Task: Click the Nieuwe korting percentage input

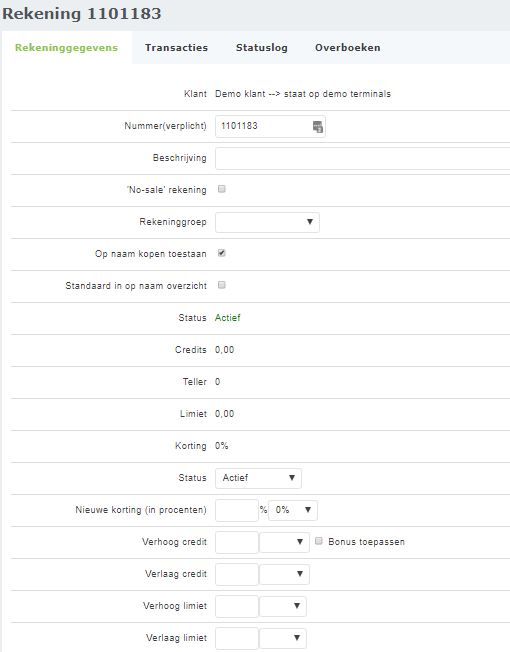Action: coord(237,510)
